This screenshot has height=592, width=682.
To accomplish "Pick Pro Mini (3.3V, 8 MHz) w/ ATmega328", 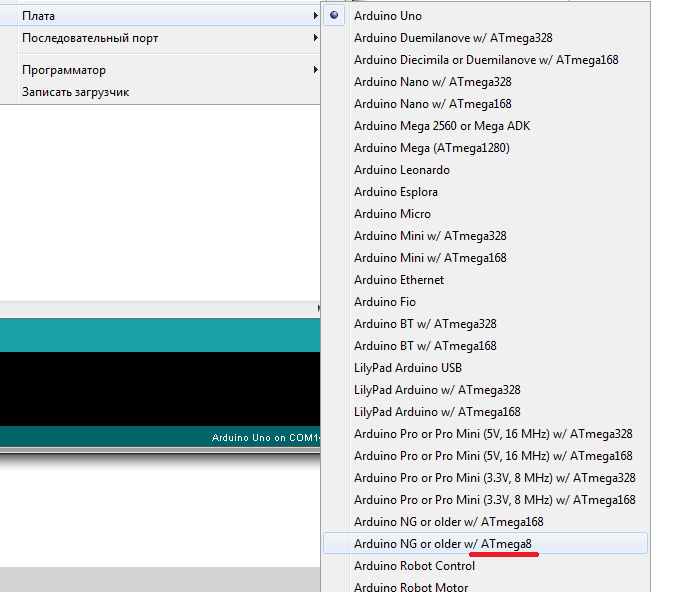I will (x=485, y=478).
